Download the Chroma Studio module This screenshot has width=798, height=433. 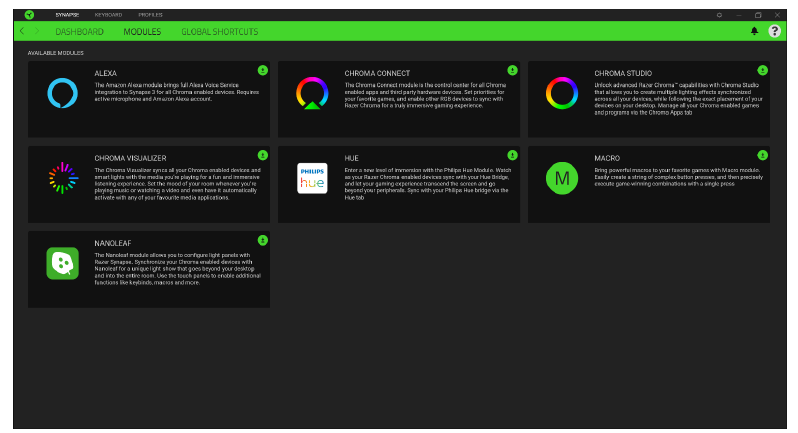[x=762, y=70]
